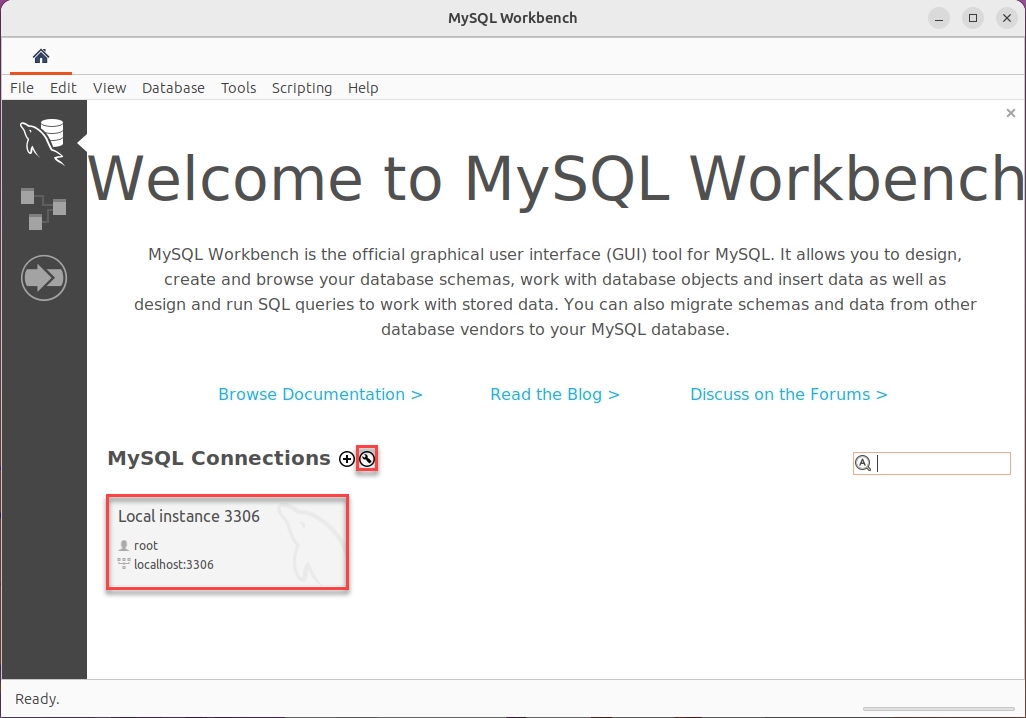The height and width of the screenshot is (718, 1026).
Task: Open the Database menu
Action: 173,88
